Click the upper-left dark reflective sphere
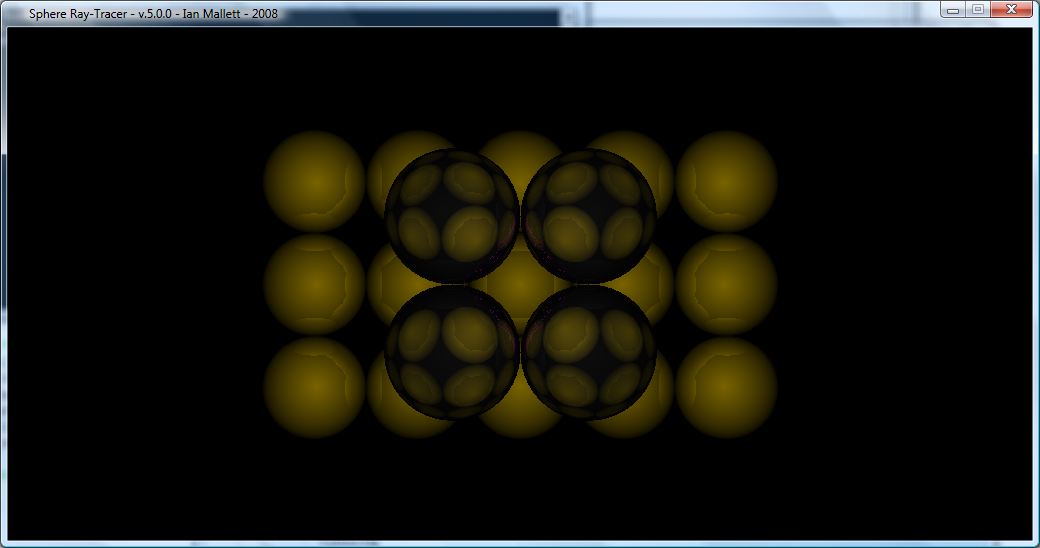The height and width of the screenshot is (548, 1040). (452, 215)
